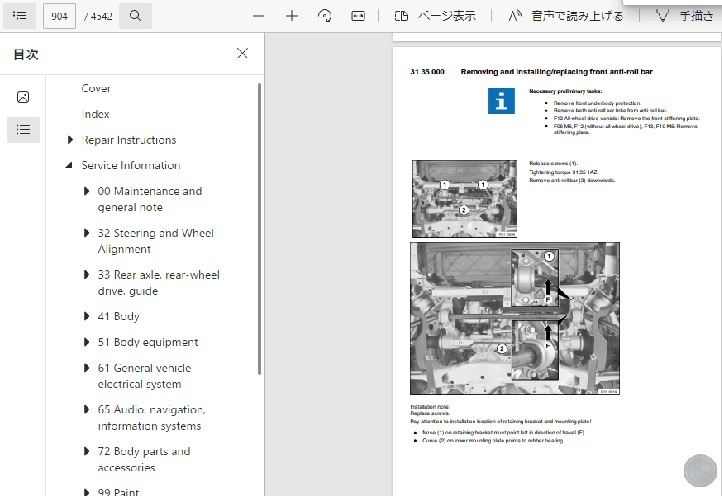Viewport: 722px width, 496px height.
Task: Open the 41 Body chapter
Action: pos(118,316)
